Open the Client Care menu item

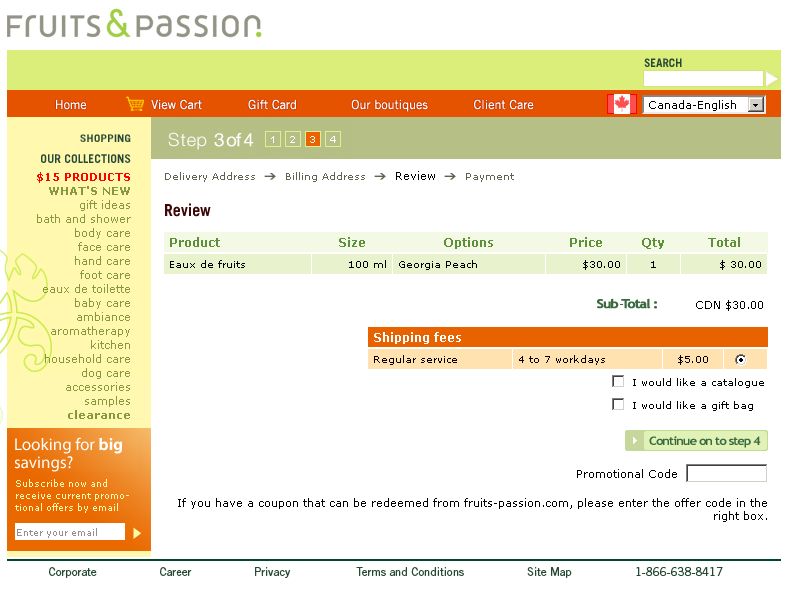[503, 105]
